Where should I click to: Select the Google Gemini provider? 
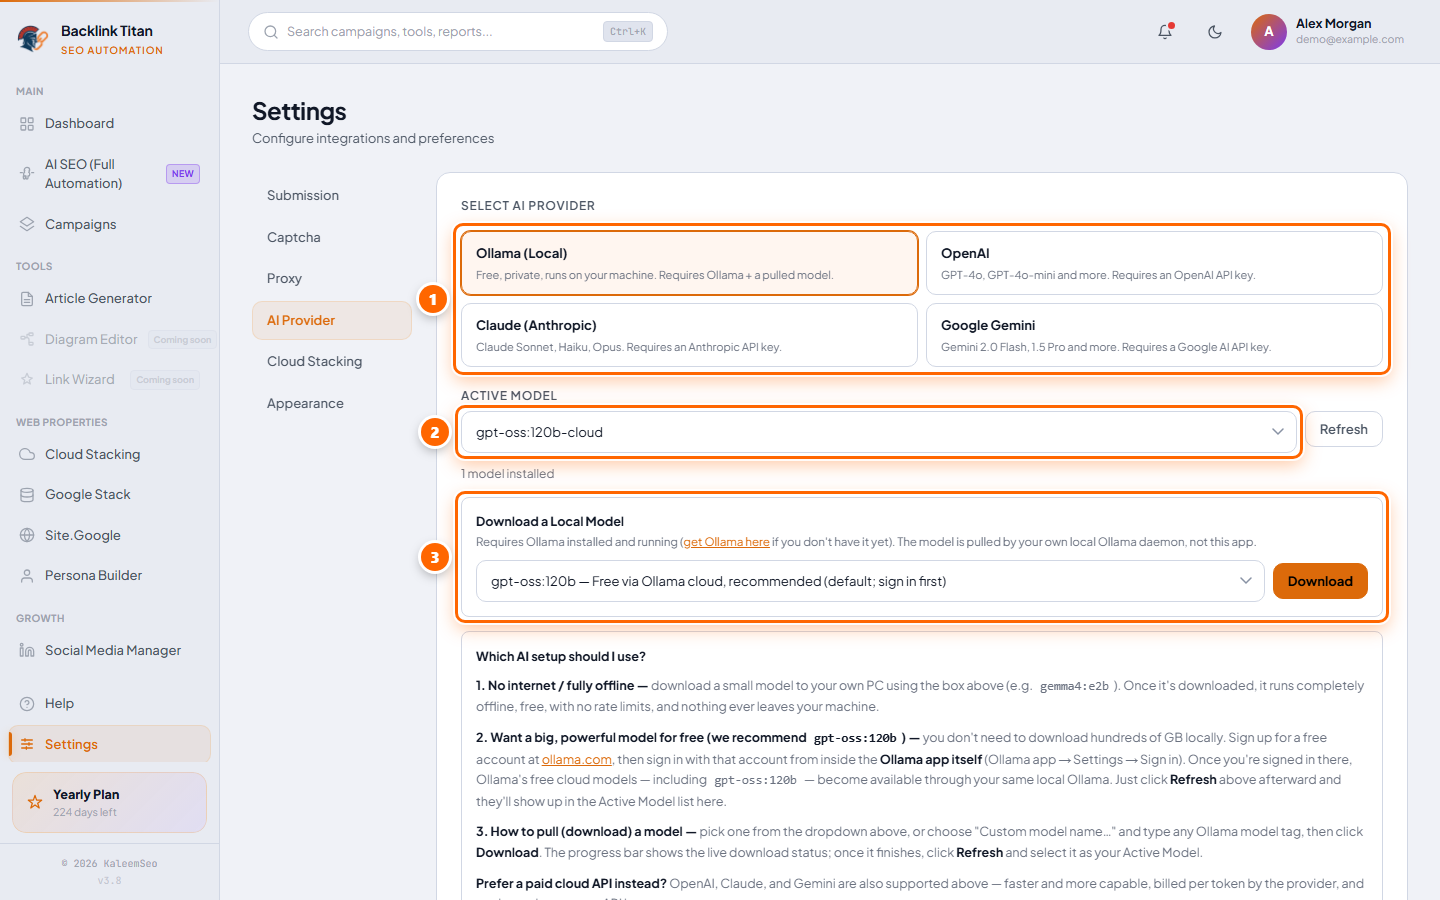1154,335
